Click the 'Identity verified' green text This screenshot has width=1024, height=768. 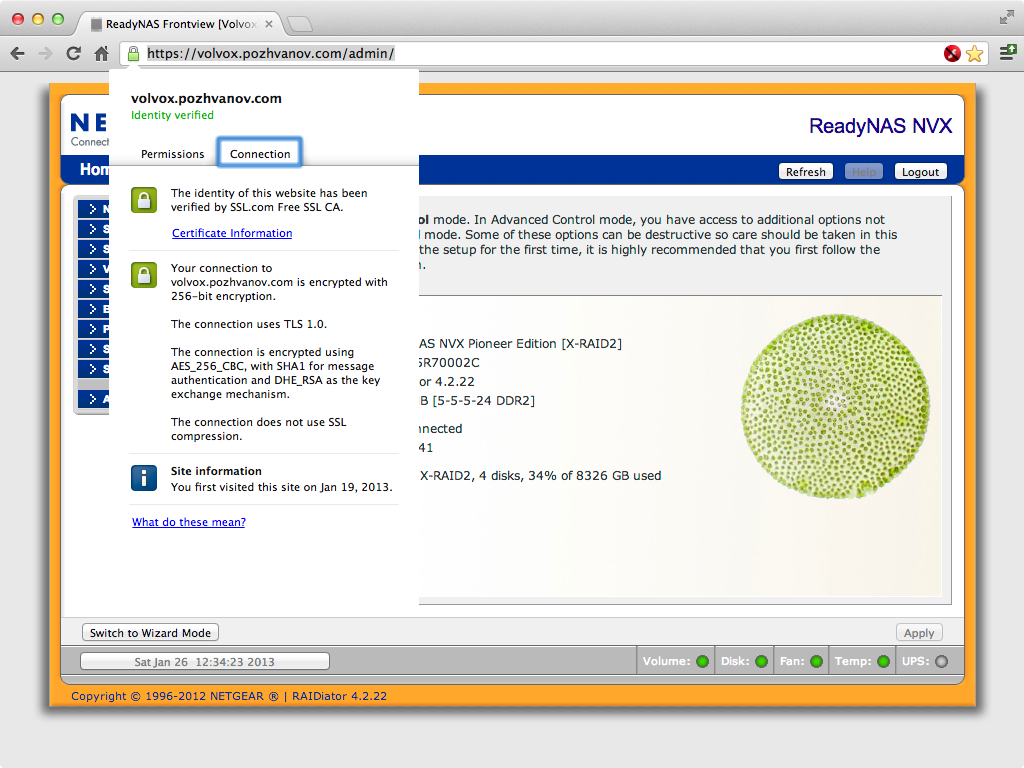tap(172, 115)
